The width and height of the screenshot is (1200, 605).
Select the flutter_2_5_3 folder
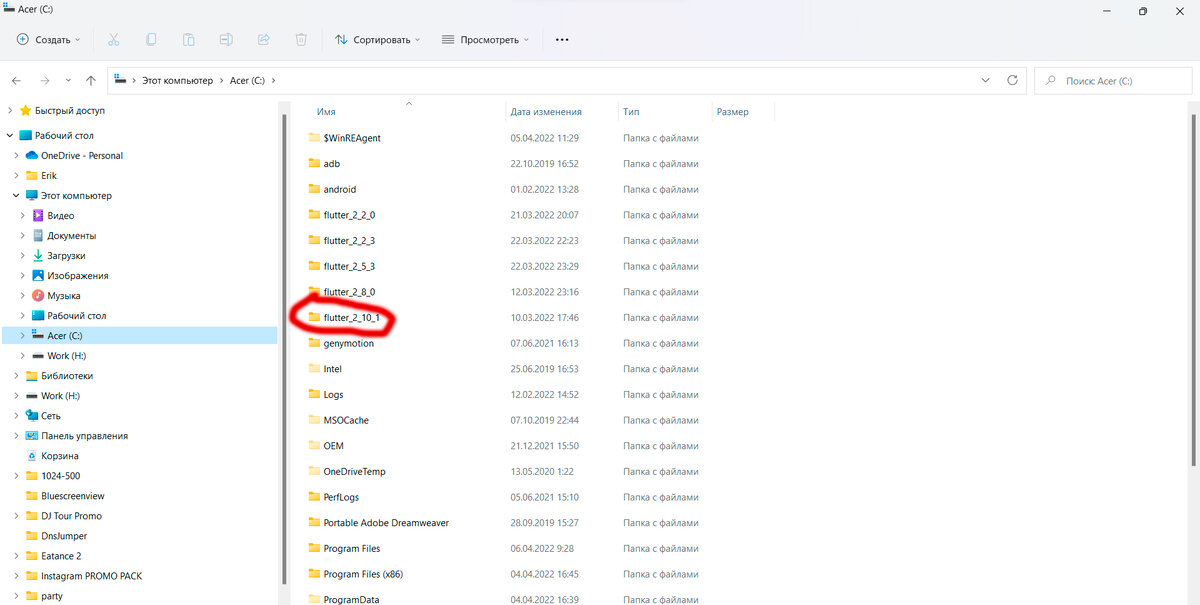click(349, 266)
